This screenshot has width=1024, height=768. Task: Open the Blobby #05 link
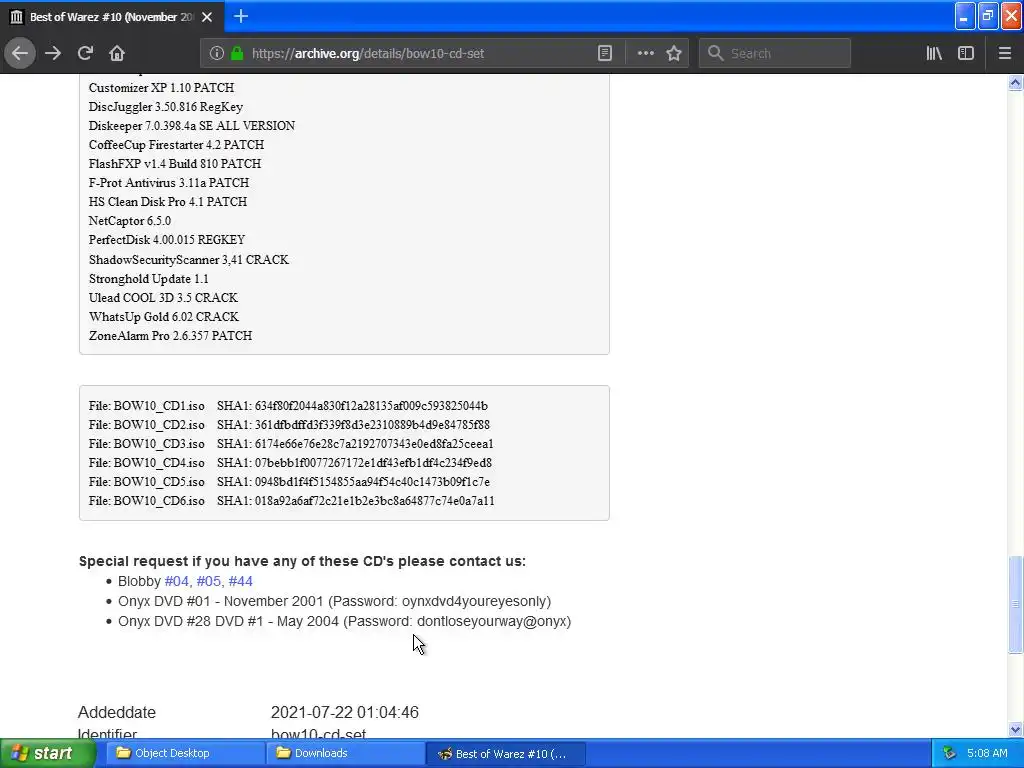(x=209, y=581)
